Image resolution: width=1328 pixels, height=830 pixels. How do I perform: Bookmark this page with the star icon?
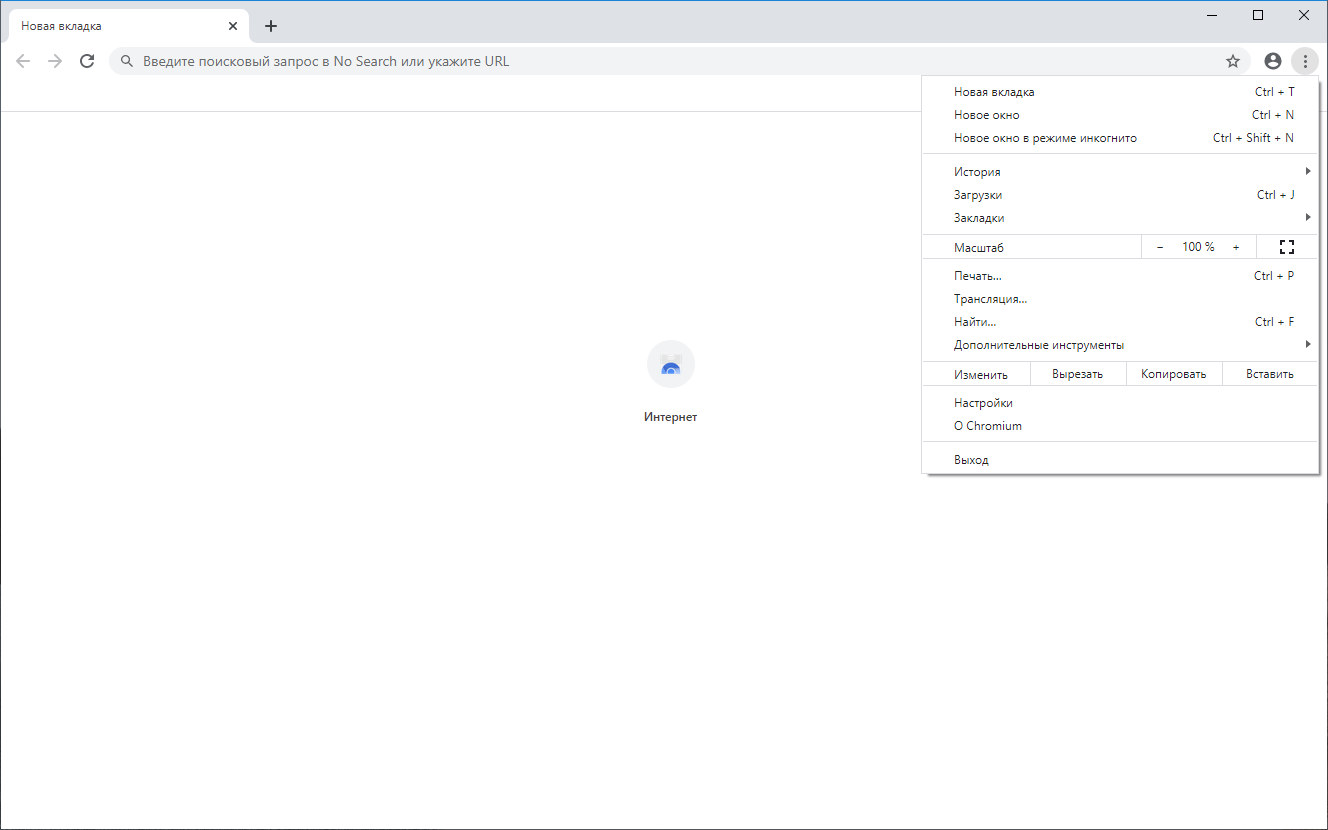(1233, 61)
